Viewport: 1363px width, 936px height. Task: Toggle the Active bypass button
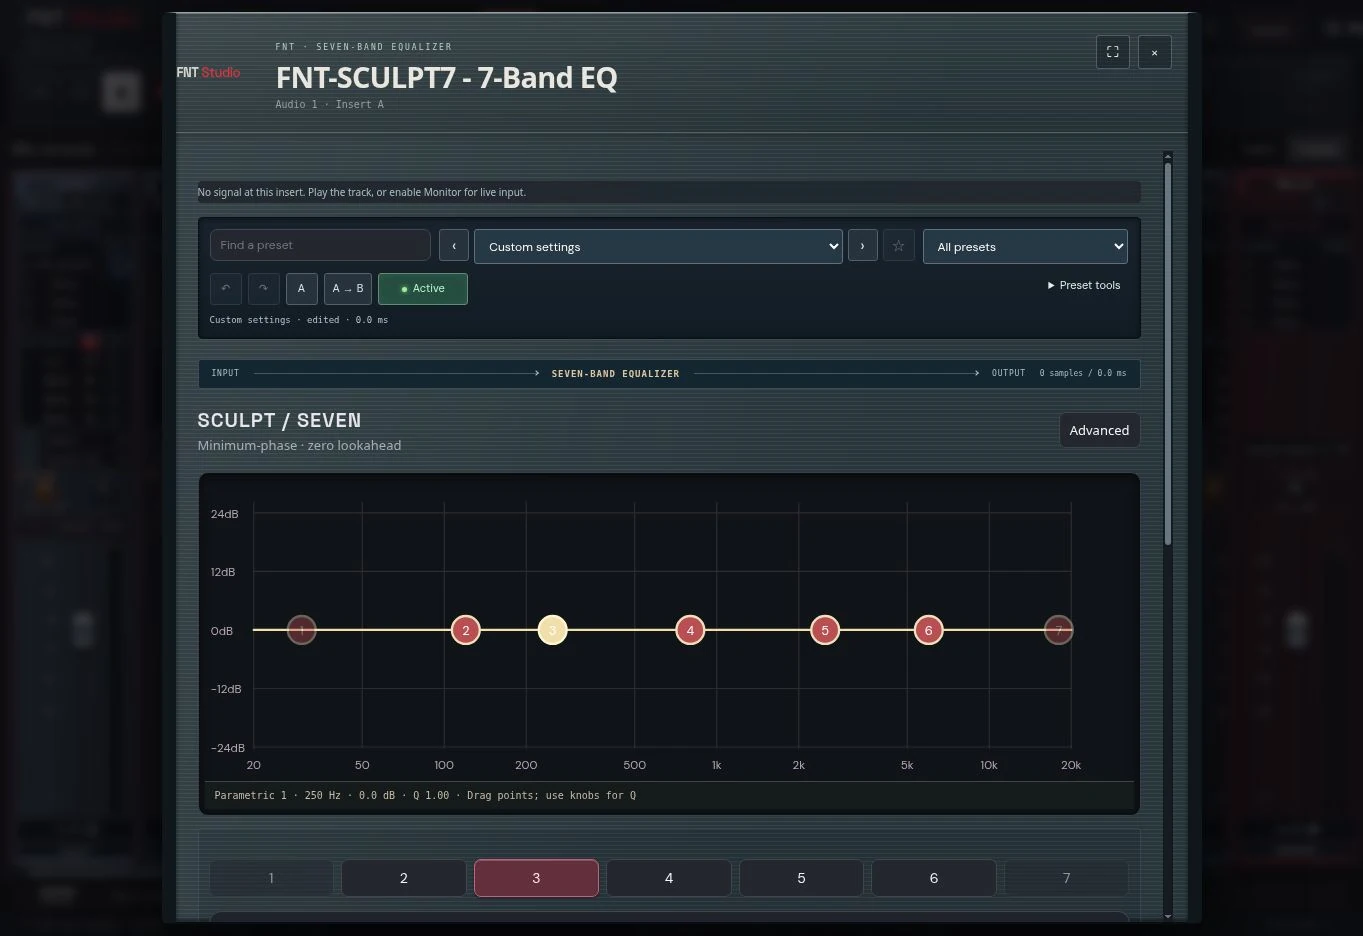point(423,288)
